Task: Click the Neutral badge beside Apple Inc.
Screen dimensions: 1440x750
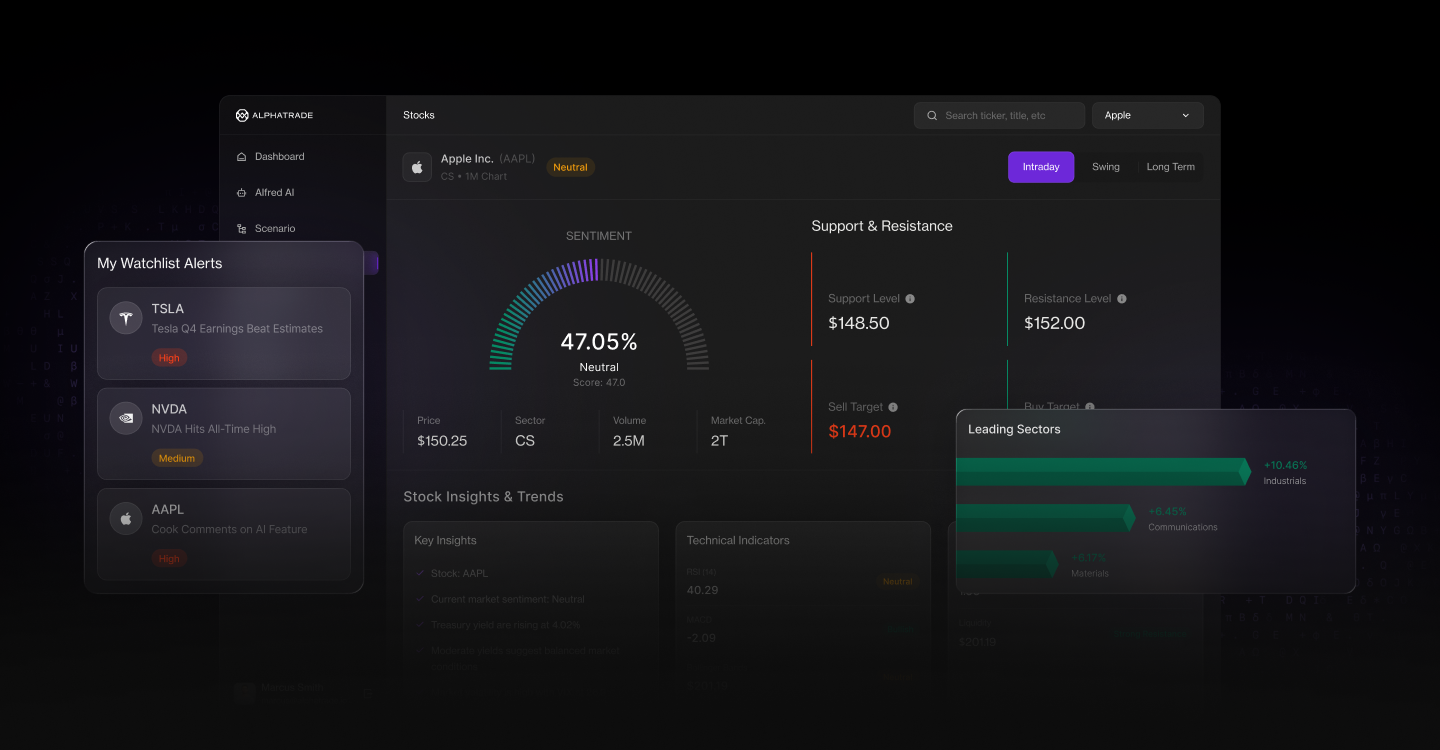Action: coord(570,167)
